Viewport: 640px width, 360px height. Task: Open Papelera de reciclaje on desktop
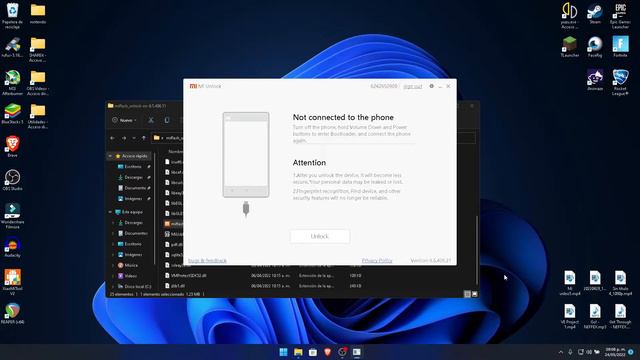[13, 16]
